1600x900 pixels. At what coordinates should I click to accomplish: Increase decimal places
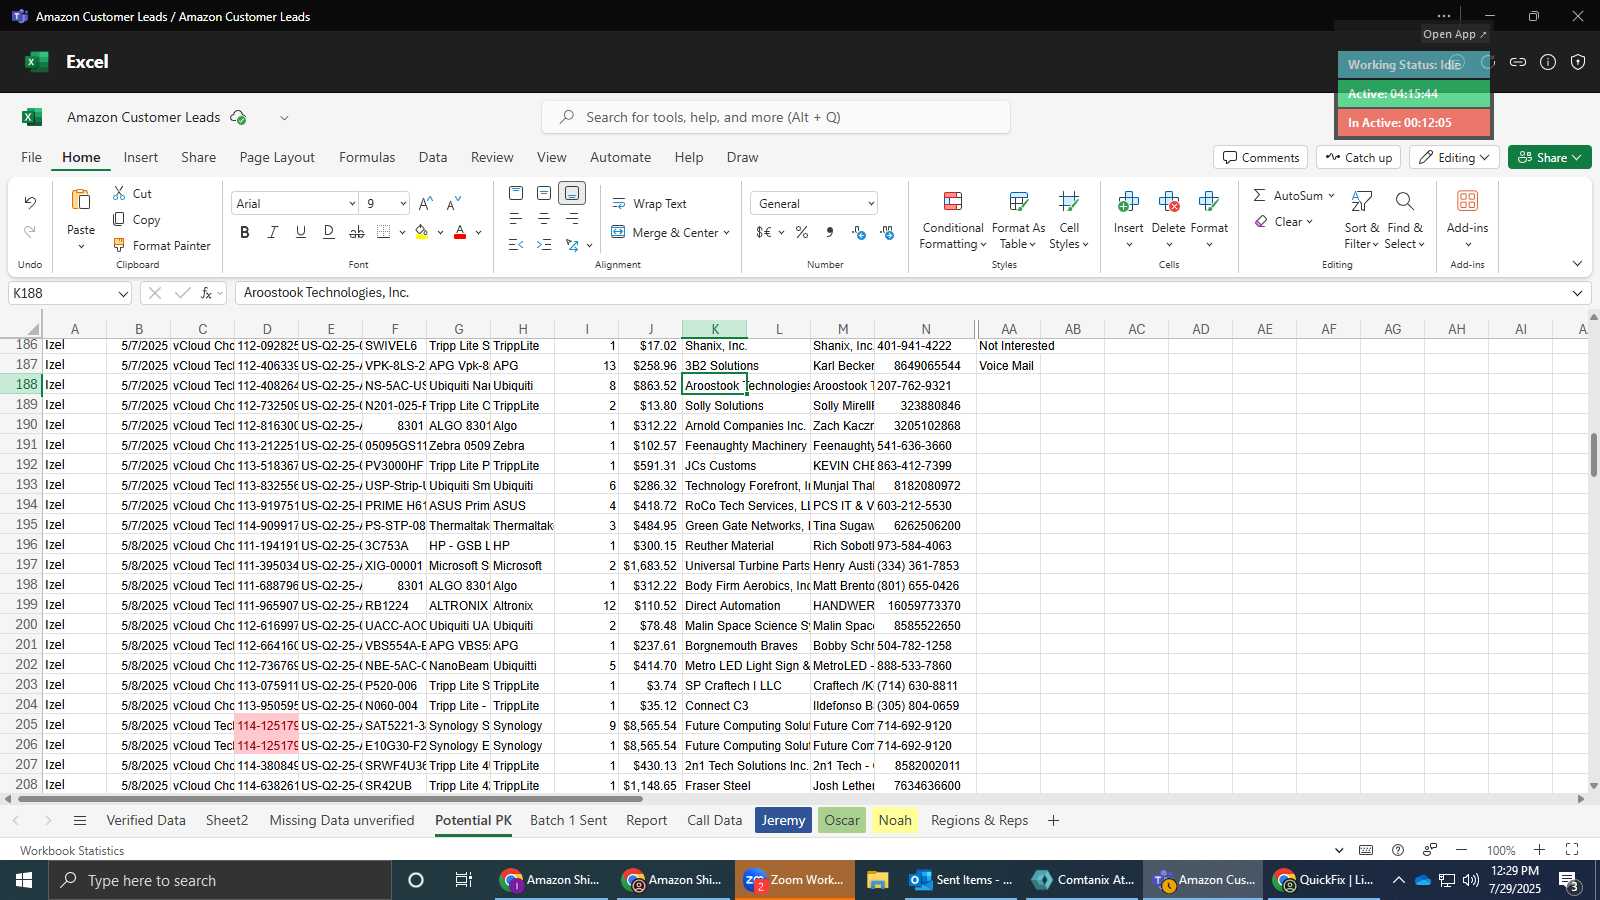[x=859, y=232]
